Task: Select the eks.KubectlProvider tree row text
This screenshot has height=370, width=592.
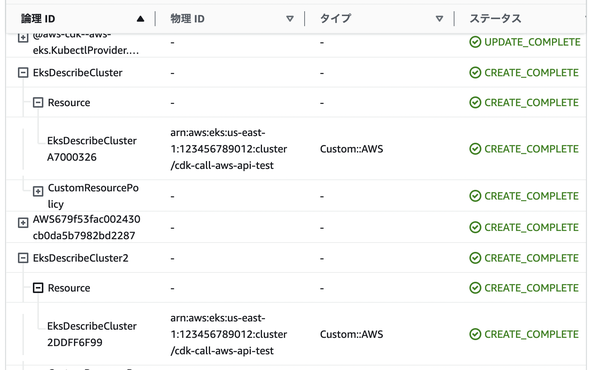Action: (x=86, y=45)
